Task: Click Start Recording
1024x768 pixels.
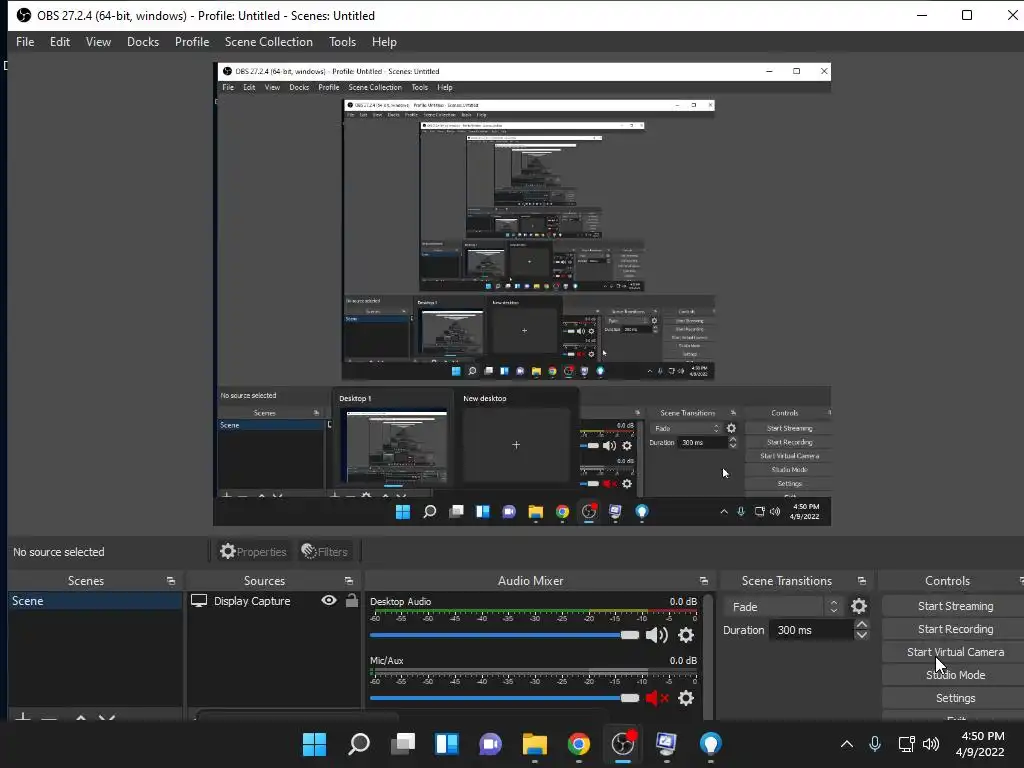Action: point(955,629)
